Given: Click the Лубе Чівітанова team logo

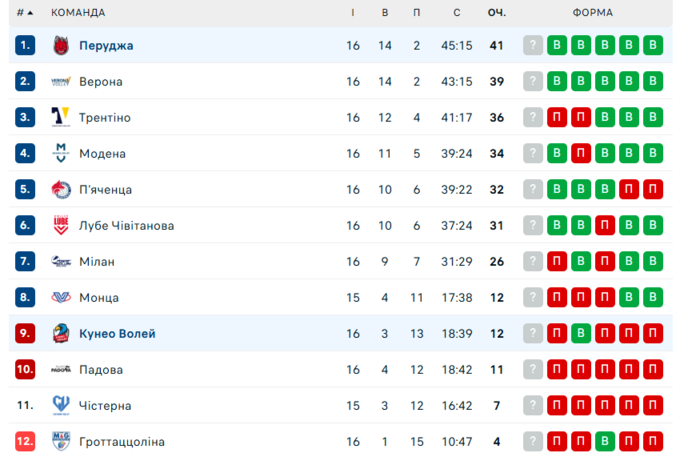Looking at the screenshot, I should [x=60, y=225].
